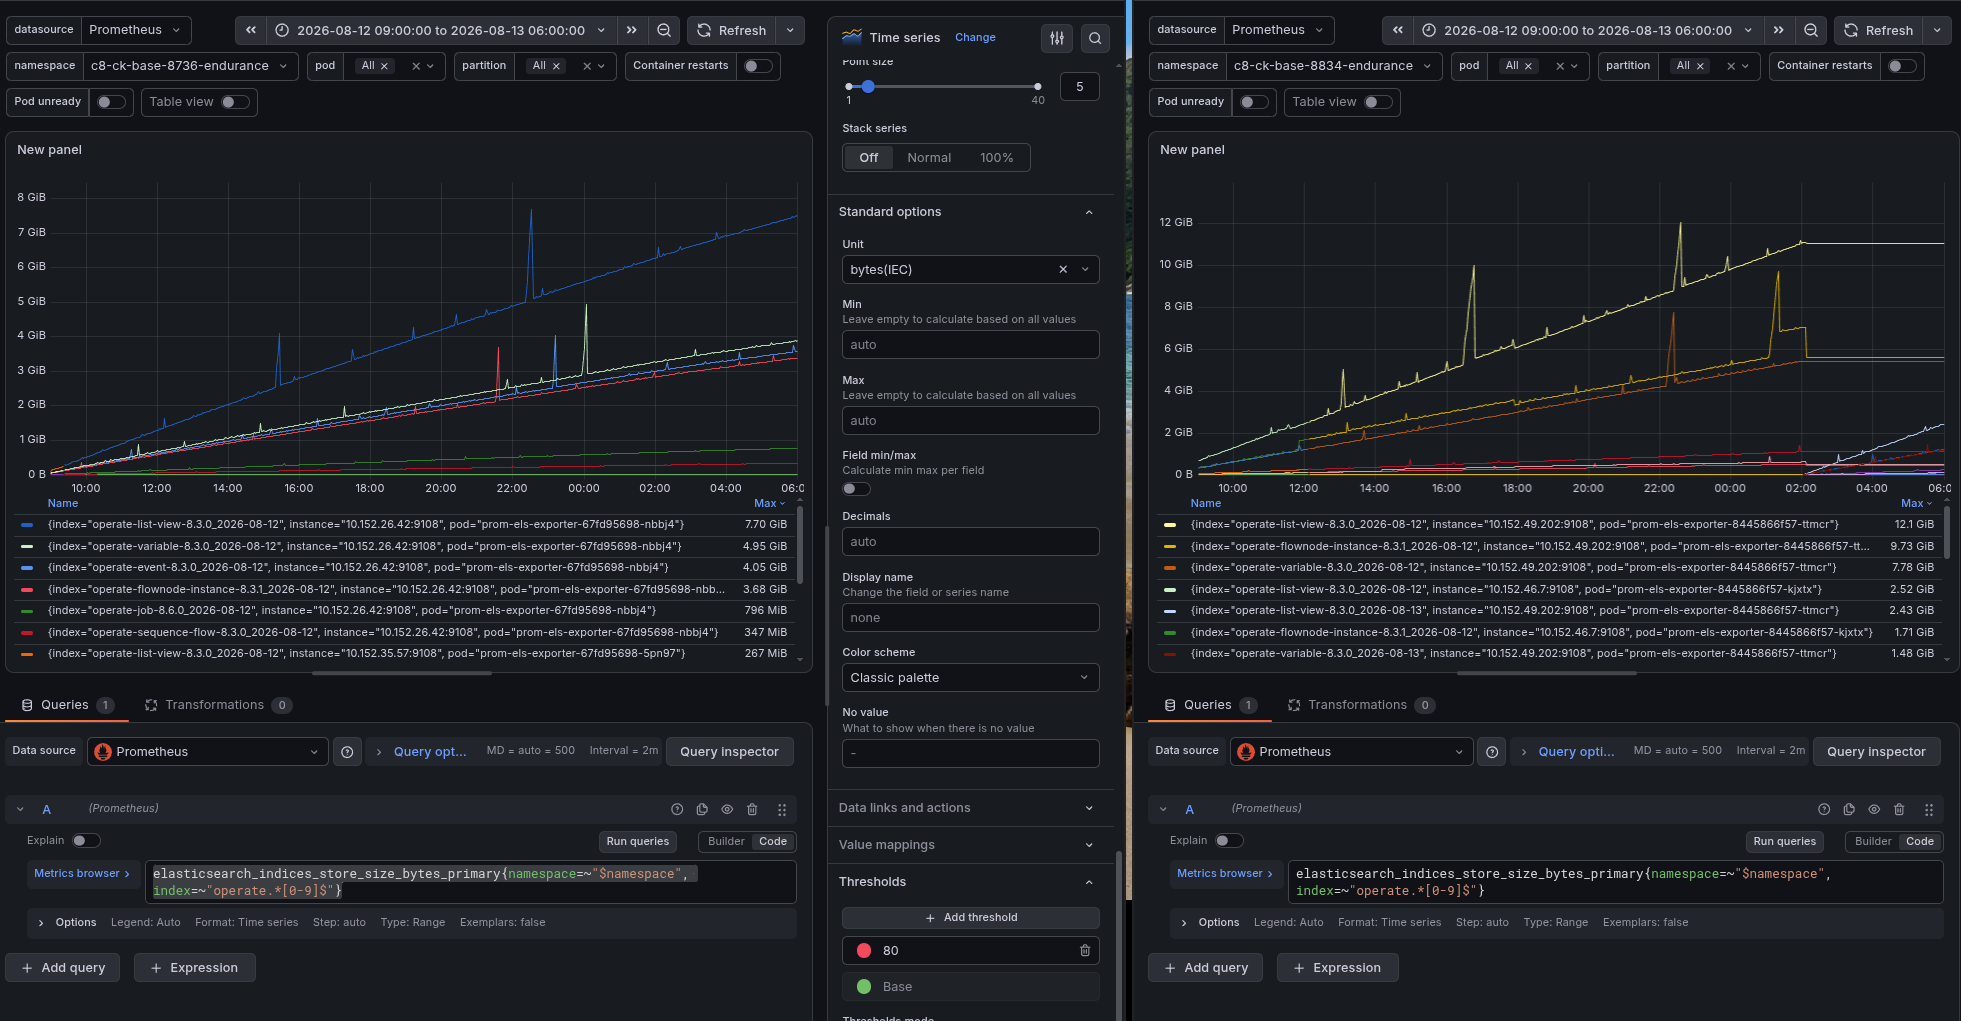1961x1021 pixels.
Task: Open Queries tab in left window
Action: [x=66, y=705]
